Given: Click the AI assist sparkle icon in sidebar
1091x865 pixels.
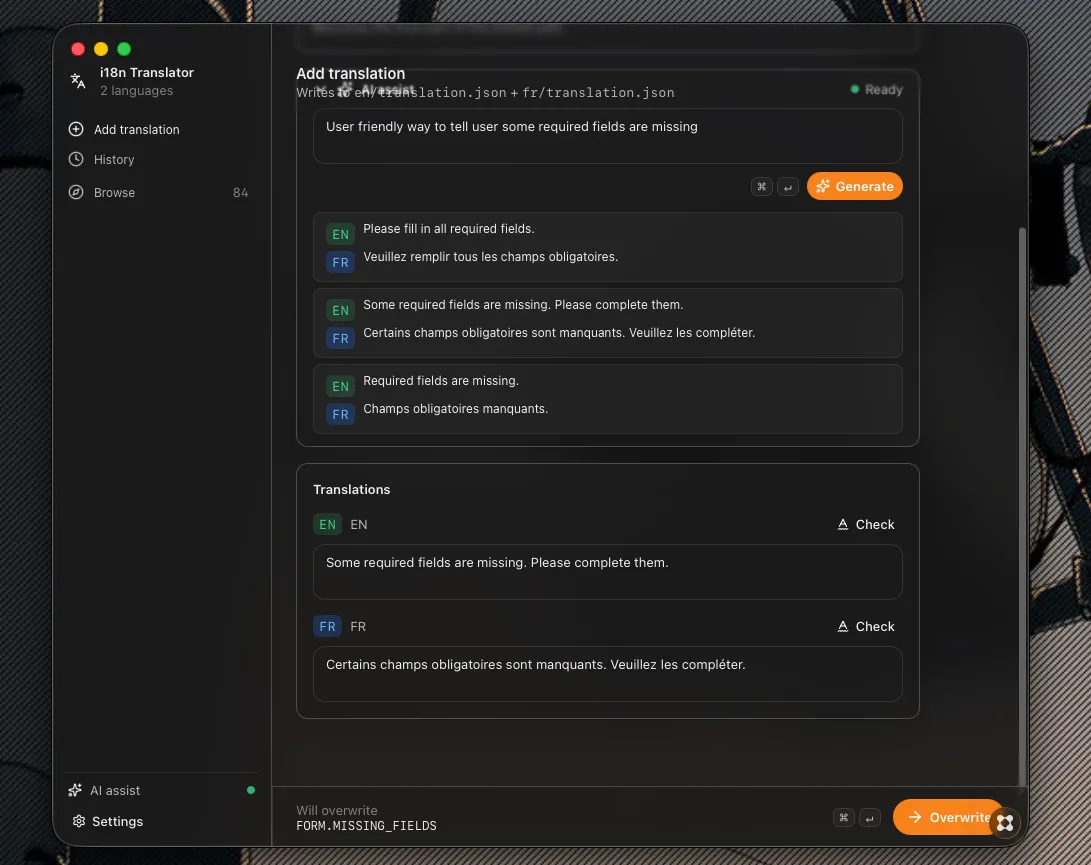Looking at the screenshot, I should 75,790.
